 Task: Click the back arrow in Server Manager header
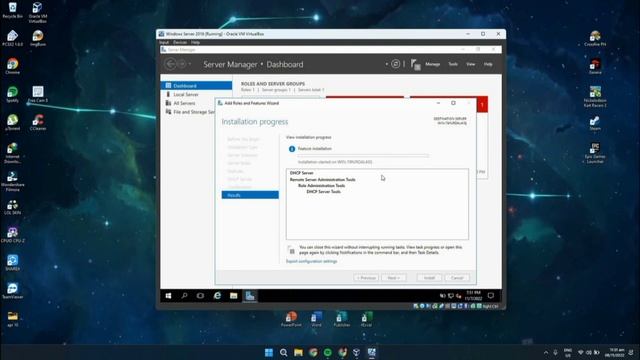tap(170, 64)
